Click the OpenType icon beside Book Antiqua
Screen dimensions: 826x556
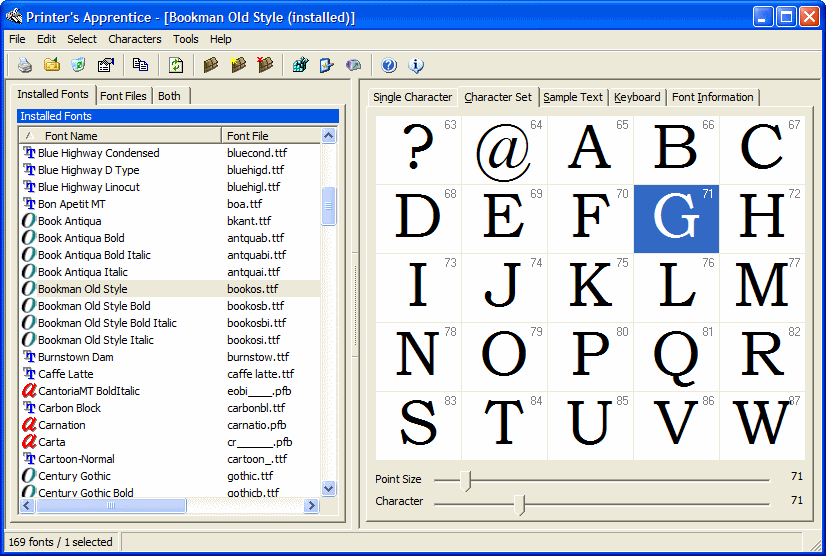tap(29, 221)
